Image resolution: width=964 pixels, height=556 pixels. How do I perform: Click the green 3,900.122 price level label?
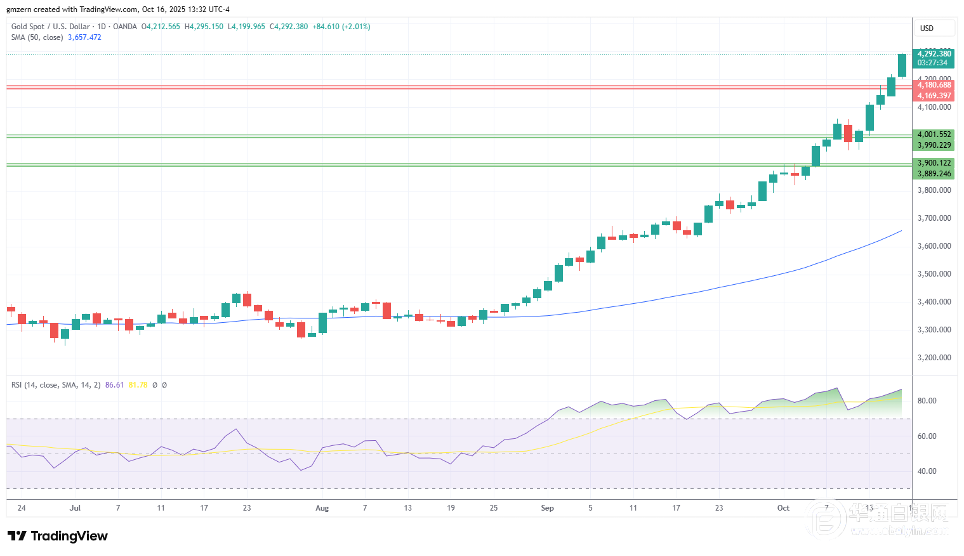coord(933,162)
